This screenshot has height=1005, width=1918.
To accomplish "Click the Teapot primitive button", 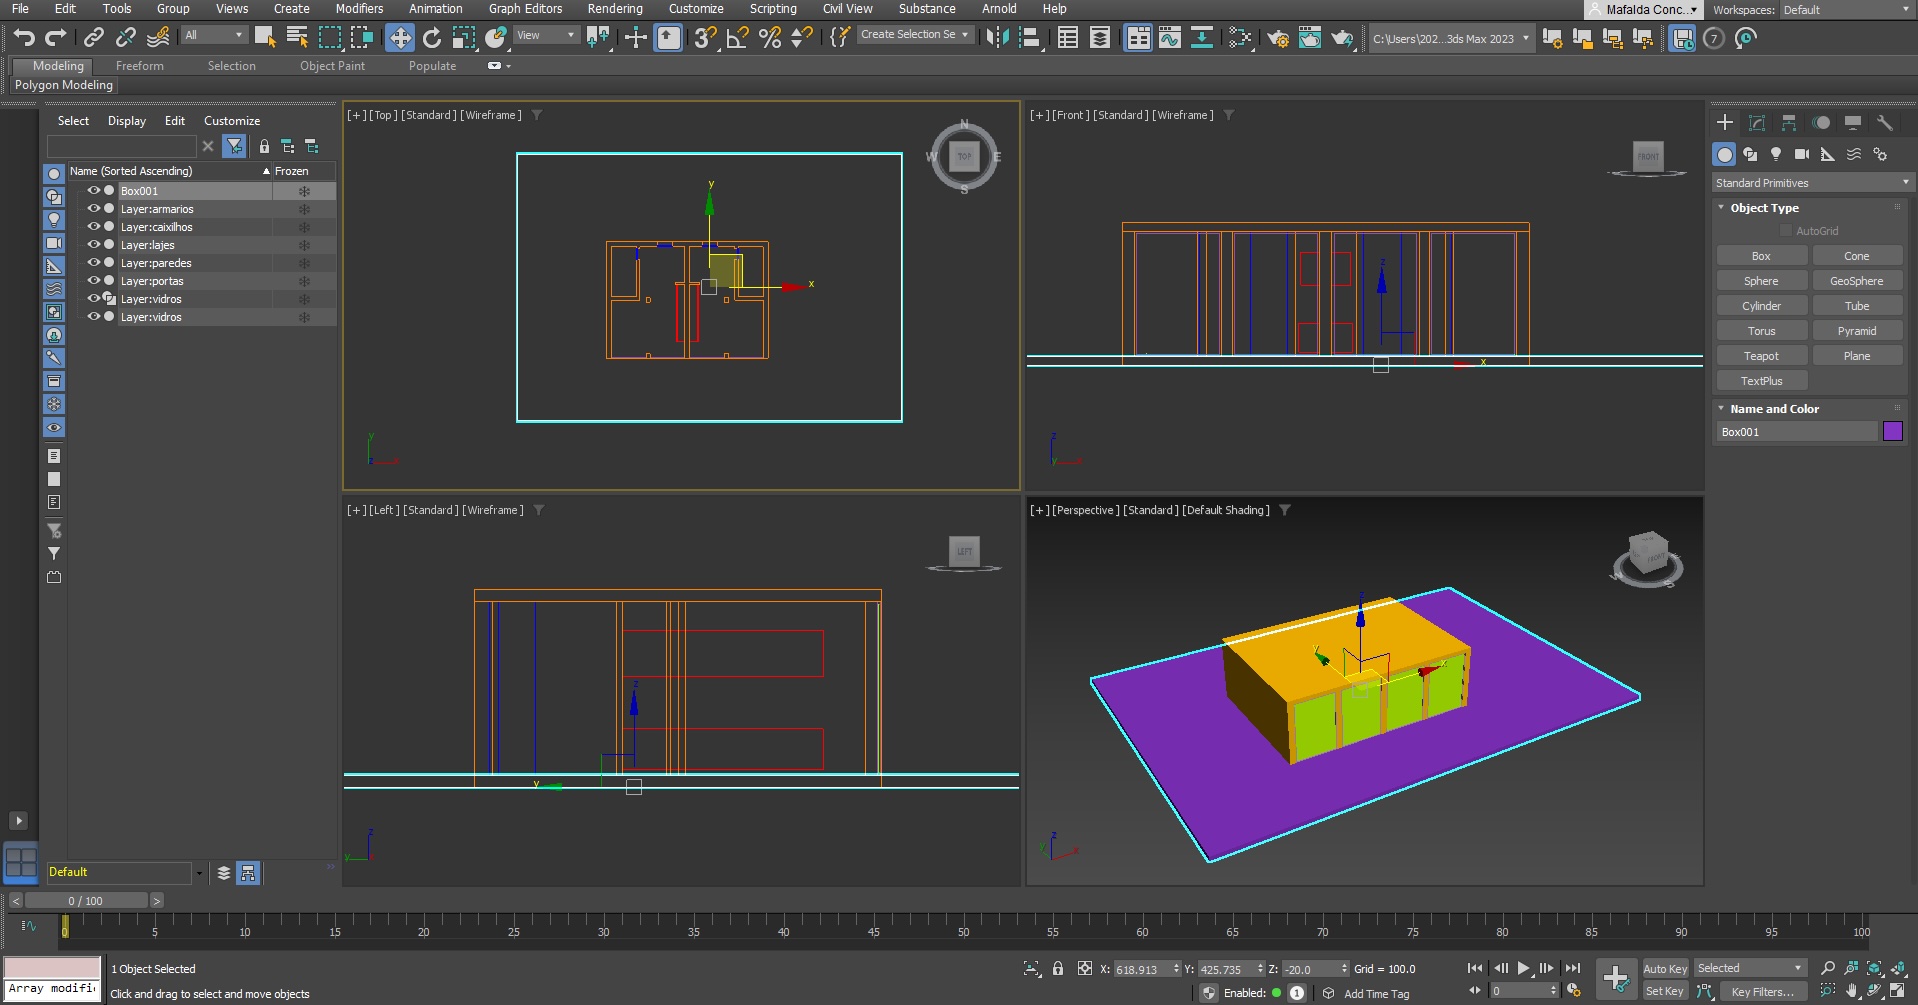I will pyautogui.click(x=1761, y=356).
